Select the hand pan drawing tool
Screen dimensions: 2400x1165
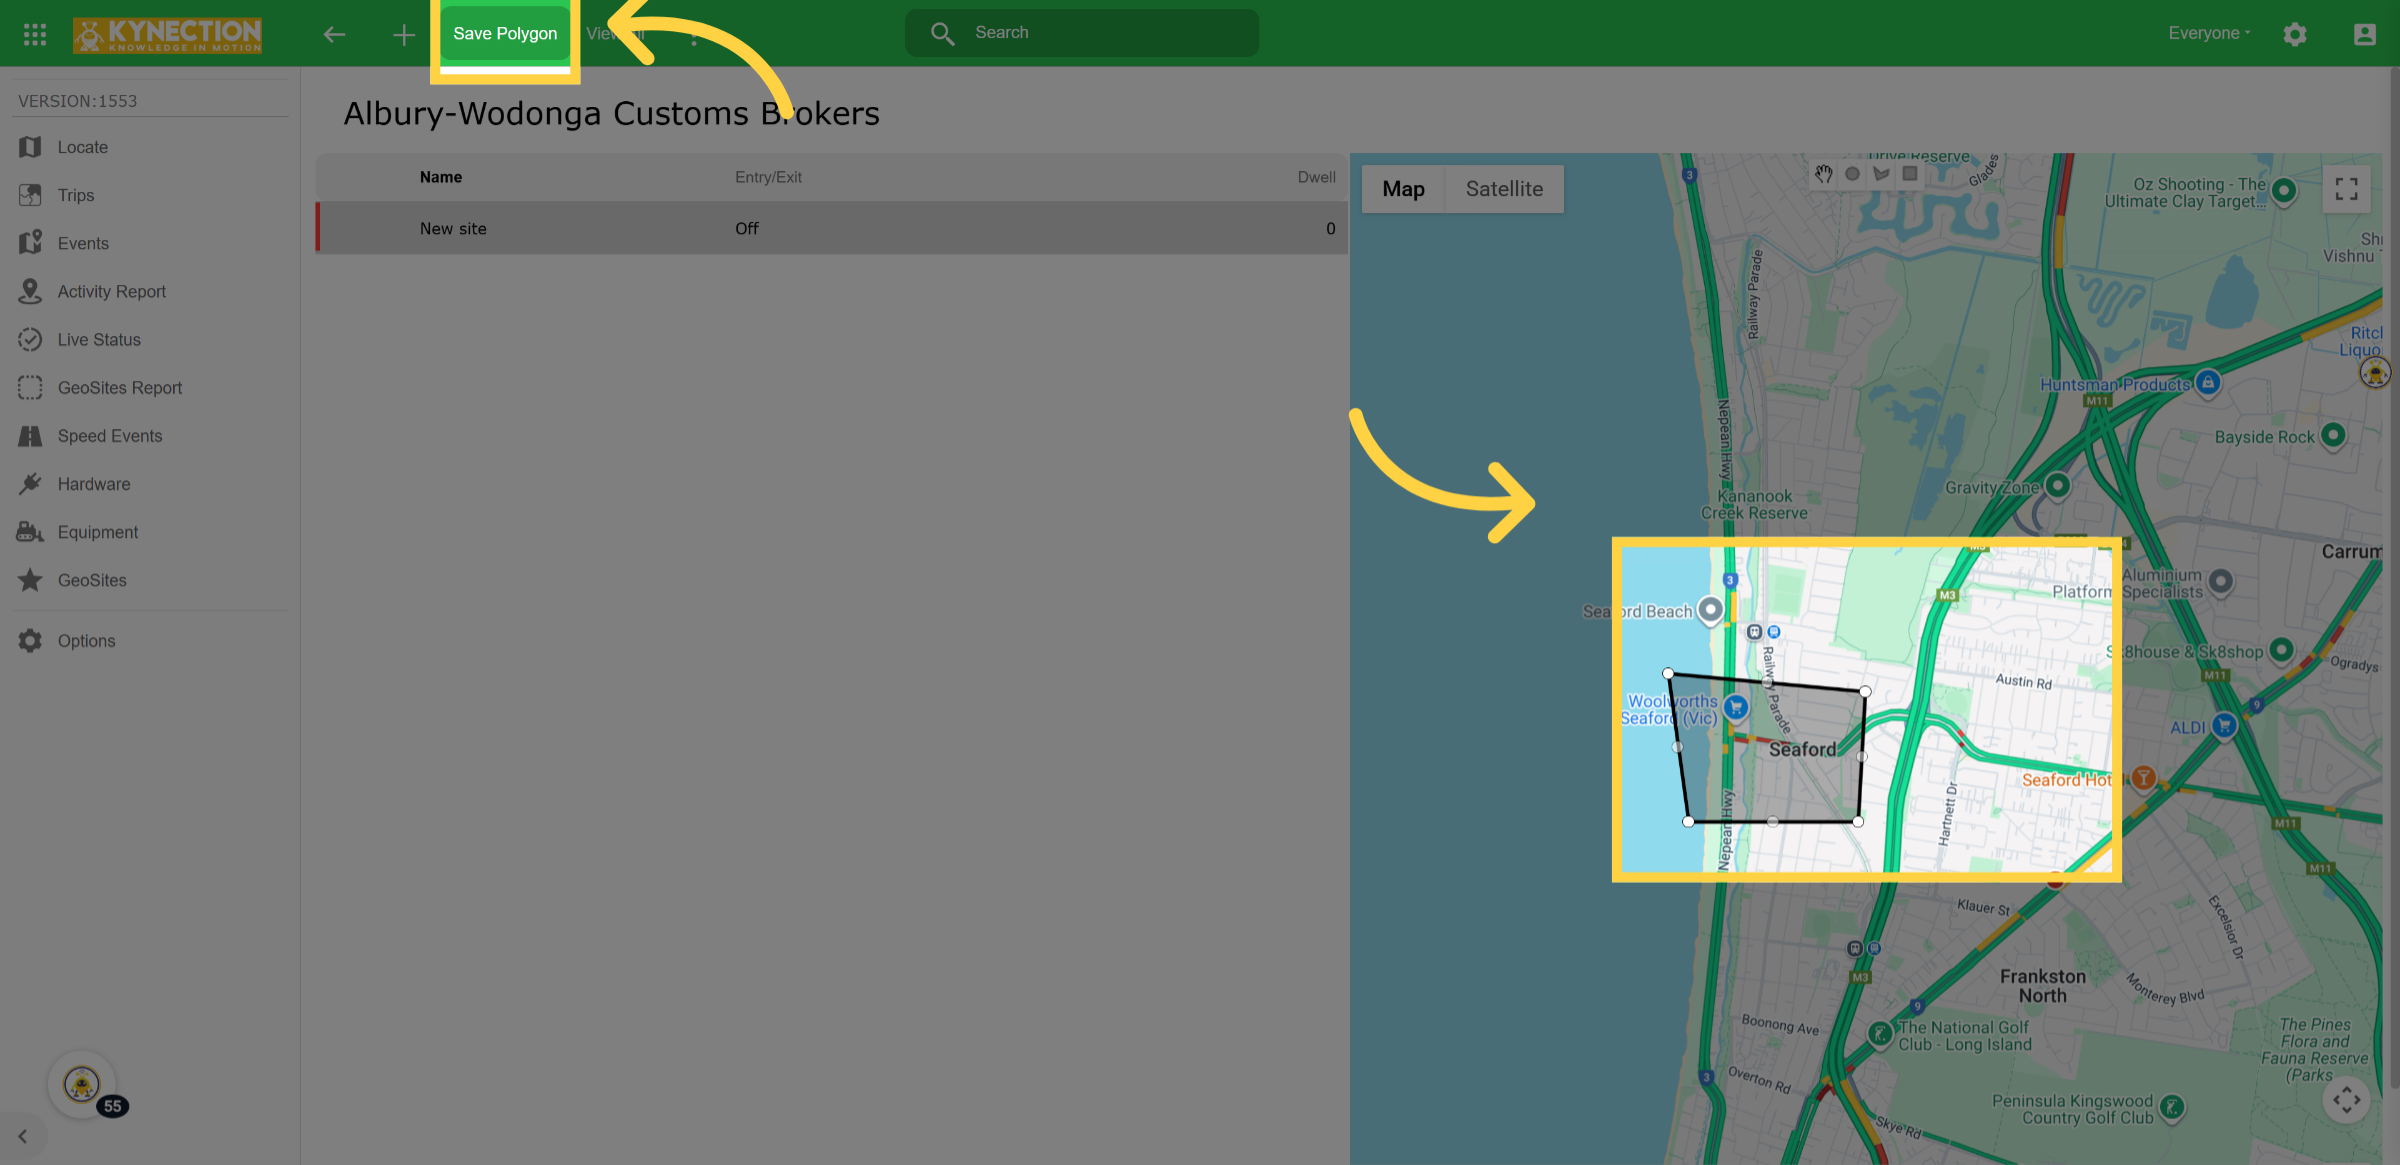[x=1824, y=174]
